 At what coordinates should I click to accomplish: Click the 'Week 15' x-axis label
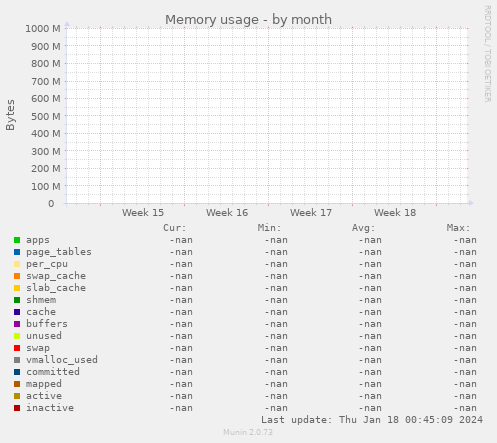pyautogui.click(x=143, y=213)
